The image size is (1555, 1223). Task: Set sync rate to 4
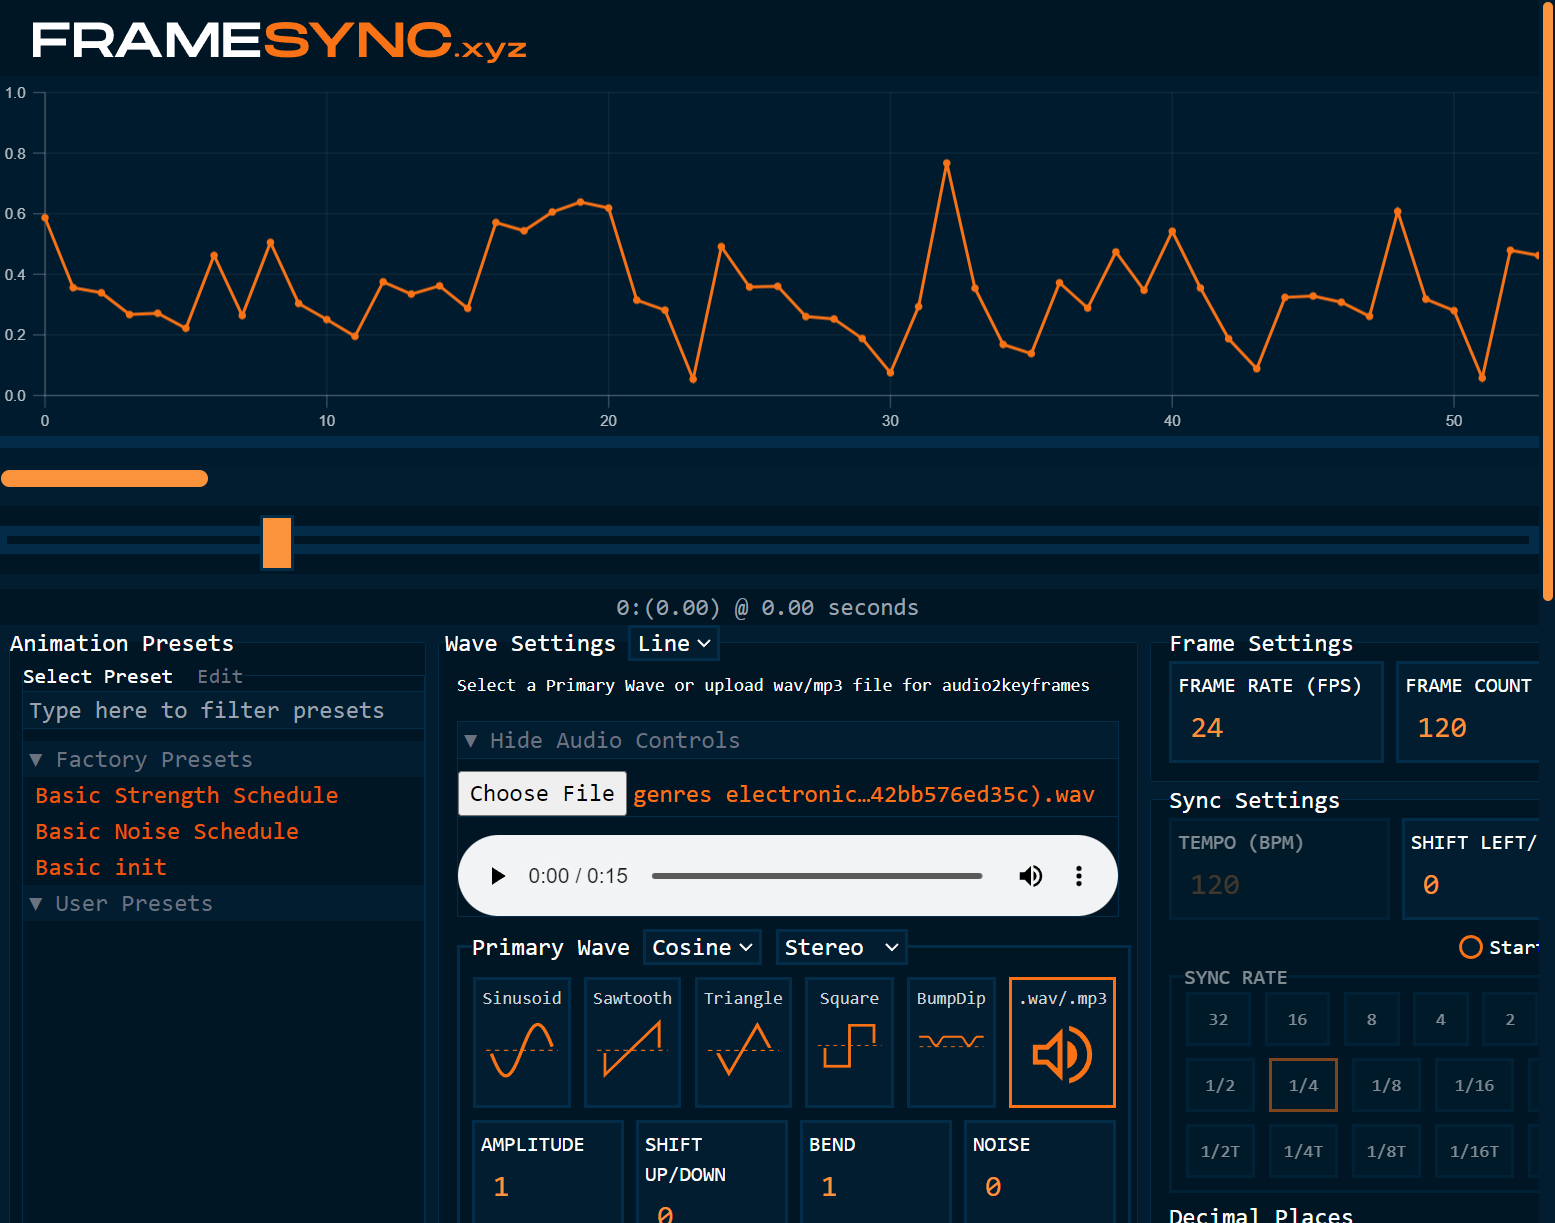(x=1440, y=1019)
